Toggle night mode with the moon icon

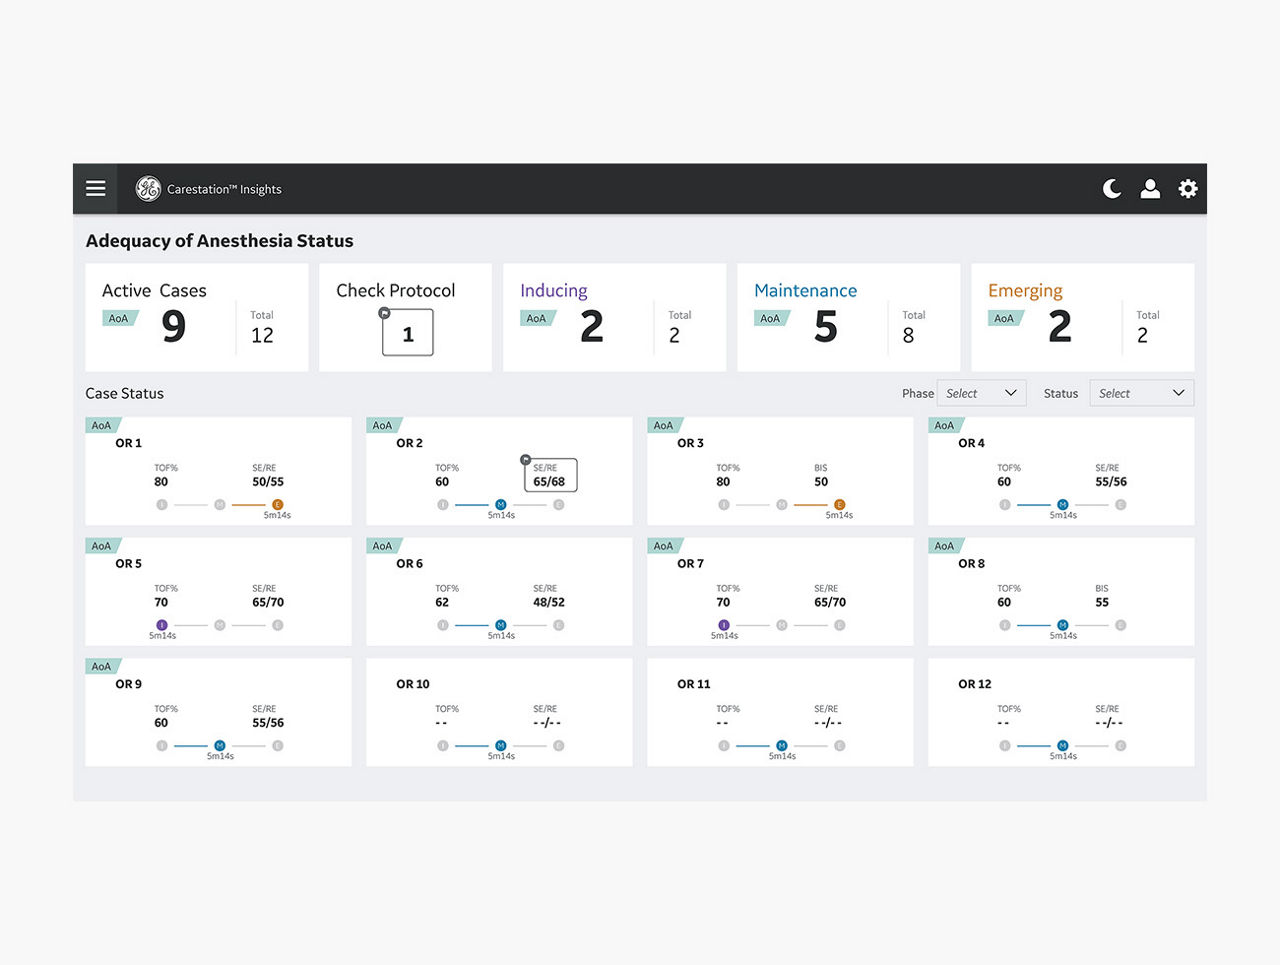pos(1112,189)
